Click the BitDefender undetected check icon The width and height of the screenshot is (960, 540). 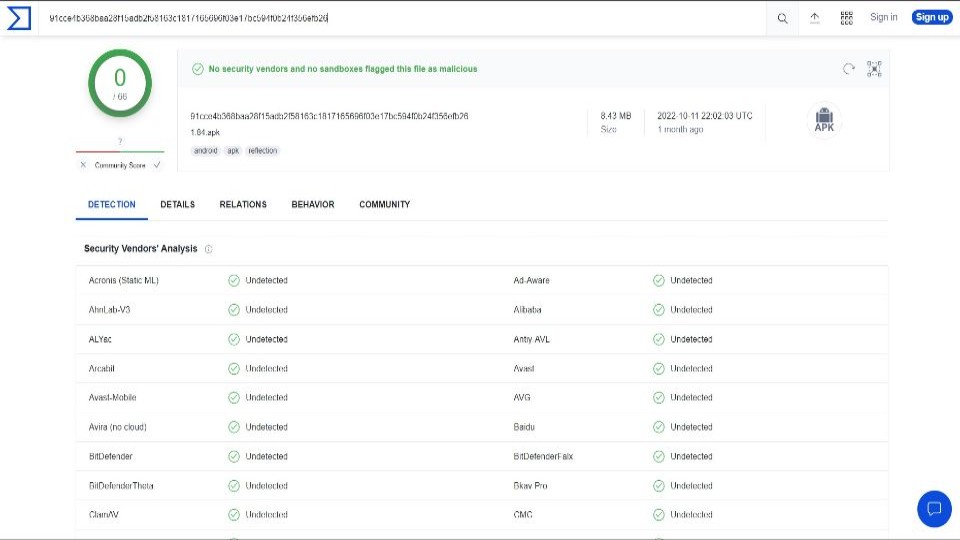coord(234,457)
